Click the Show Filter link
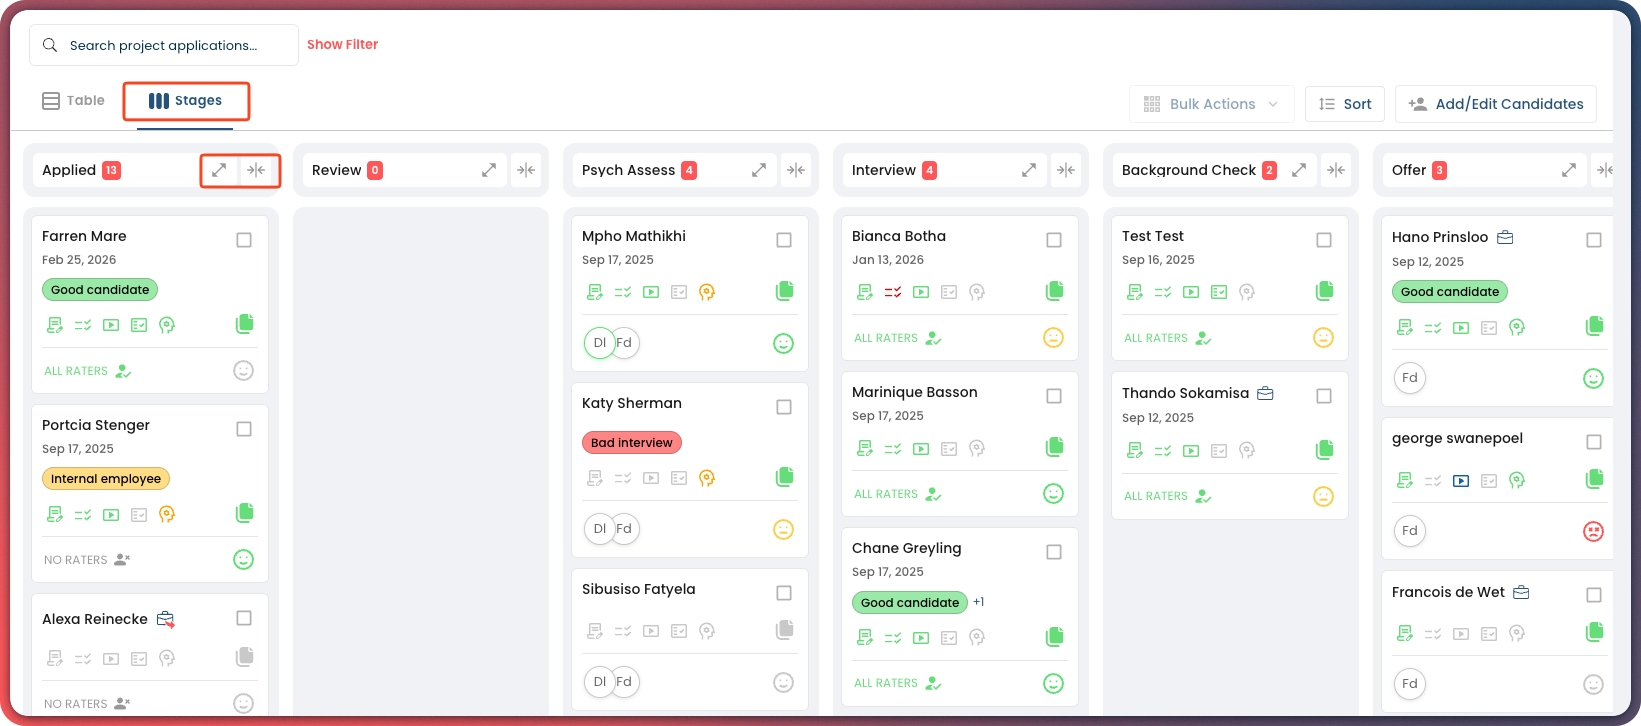 [x=342, y=45]
